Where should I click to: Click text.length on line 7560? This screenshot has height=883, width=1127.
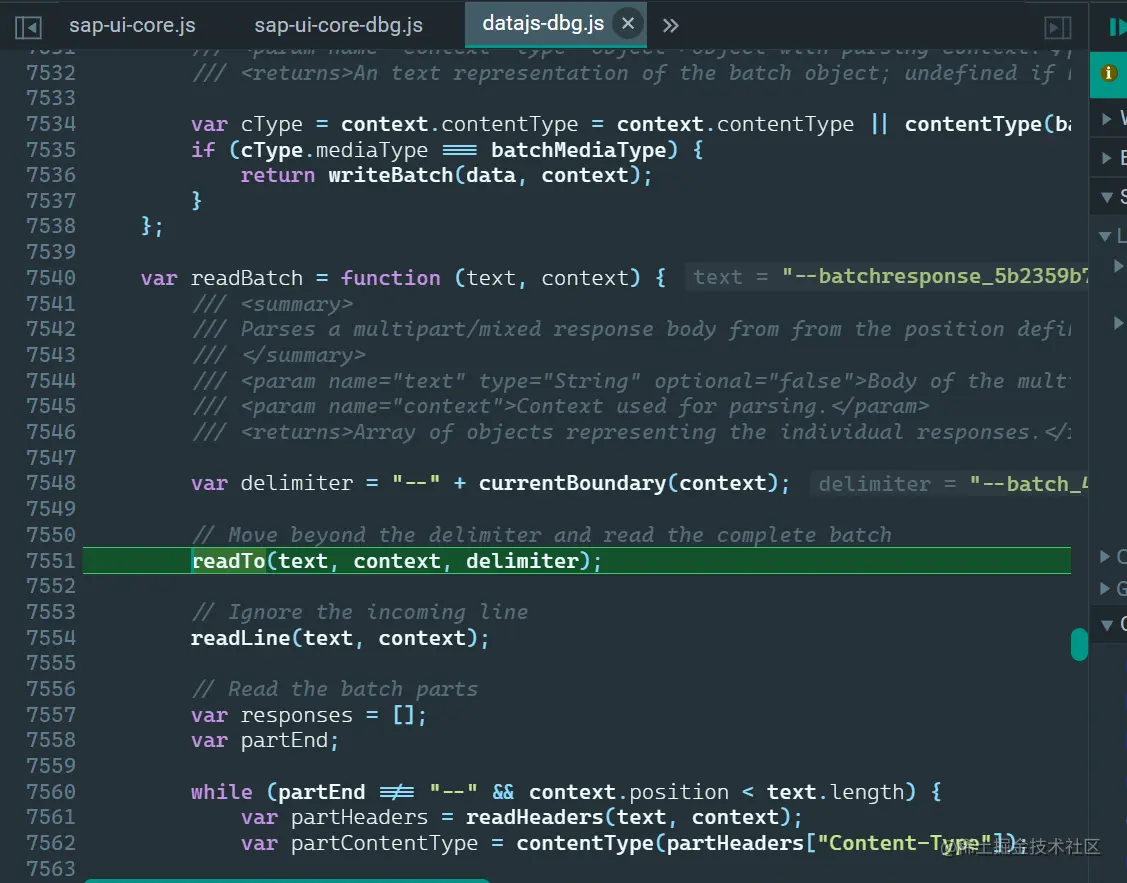click(834, 792)
